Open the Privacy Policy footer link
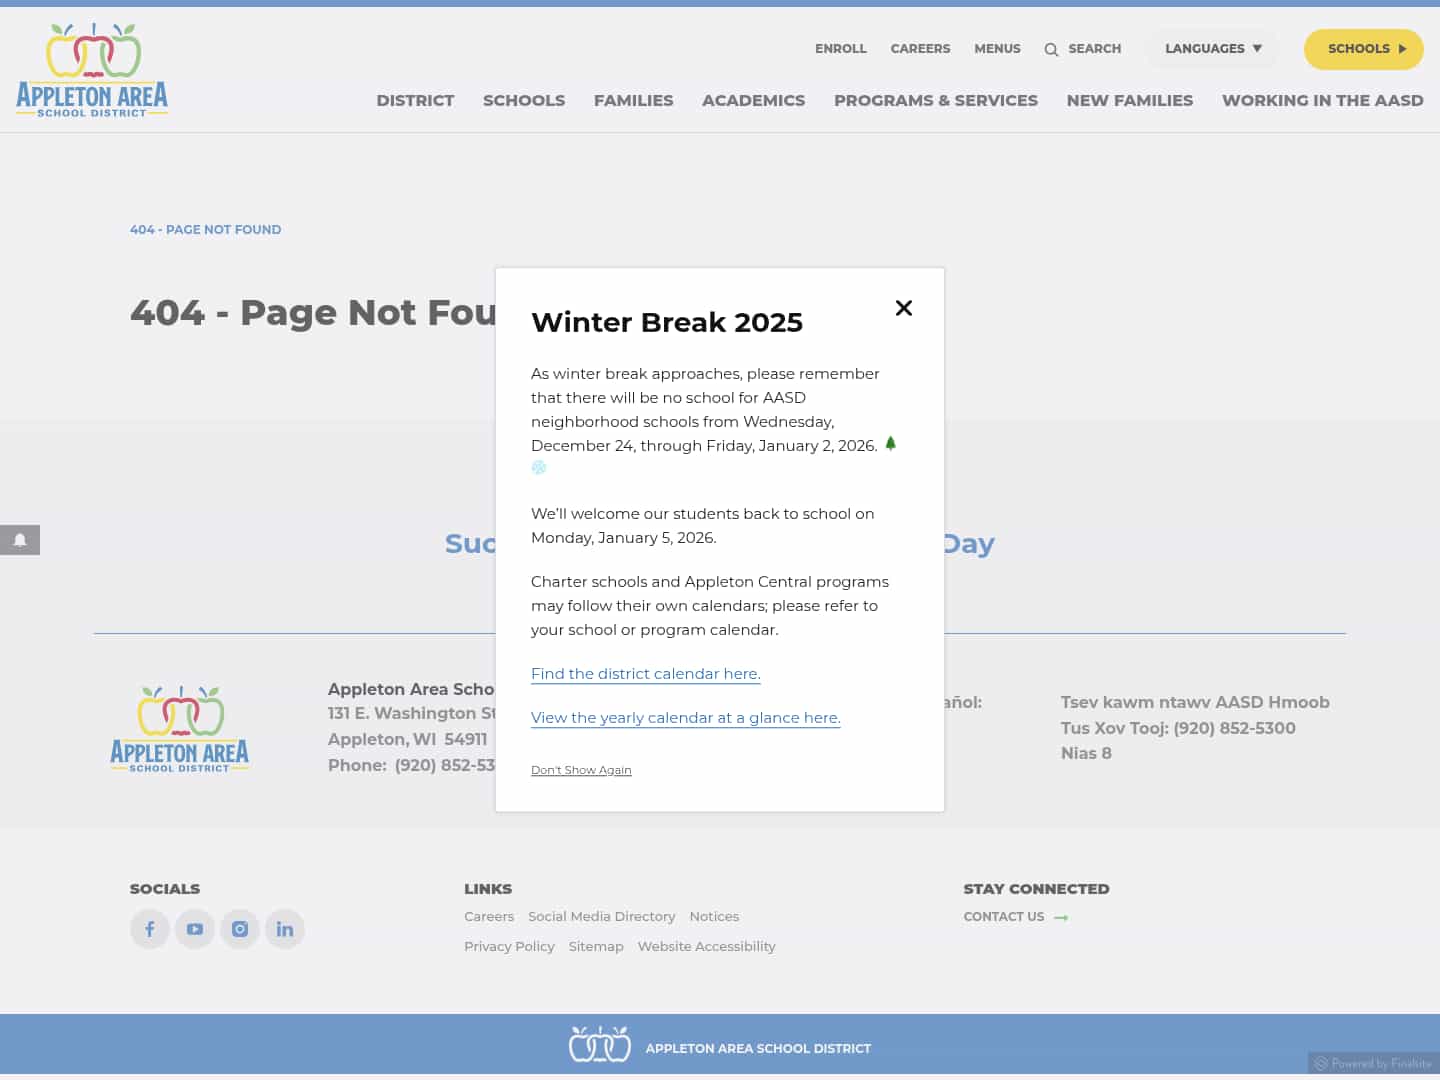Image resolution: width=1440 pixels, height=1080 pixels. (x=509, y=946)
